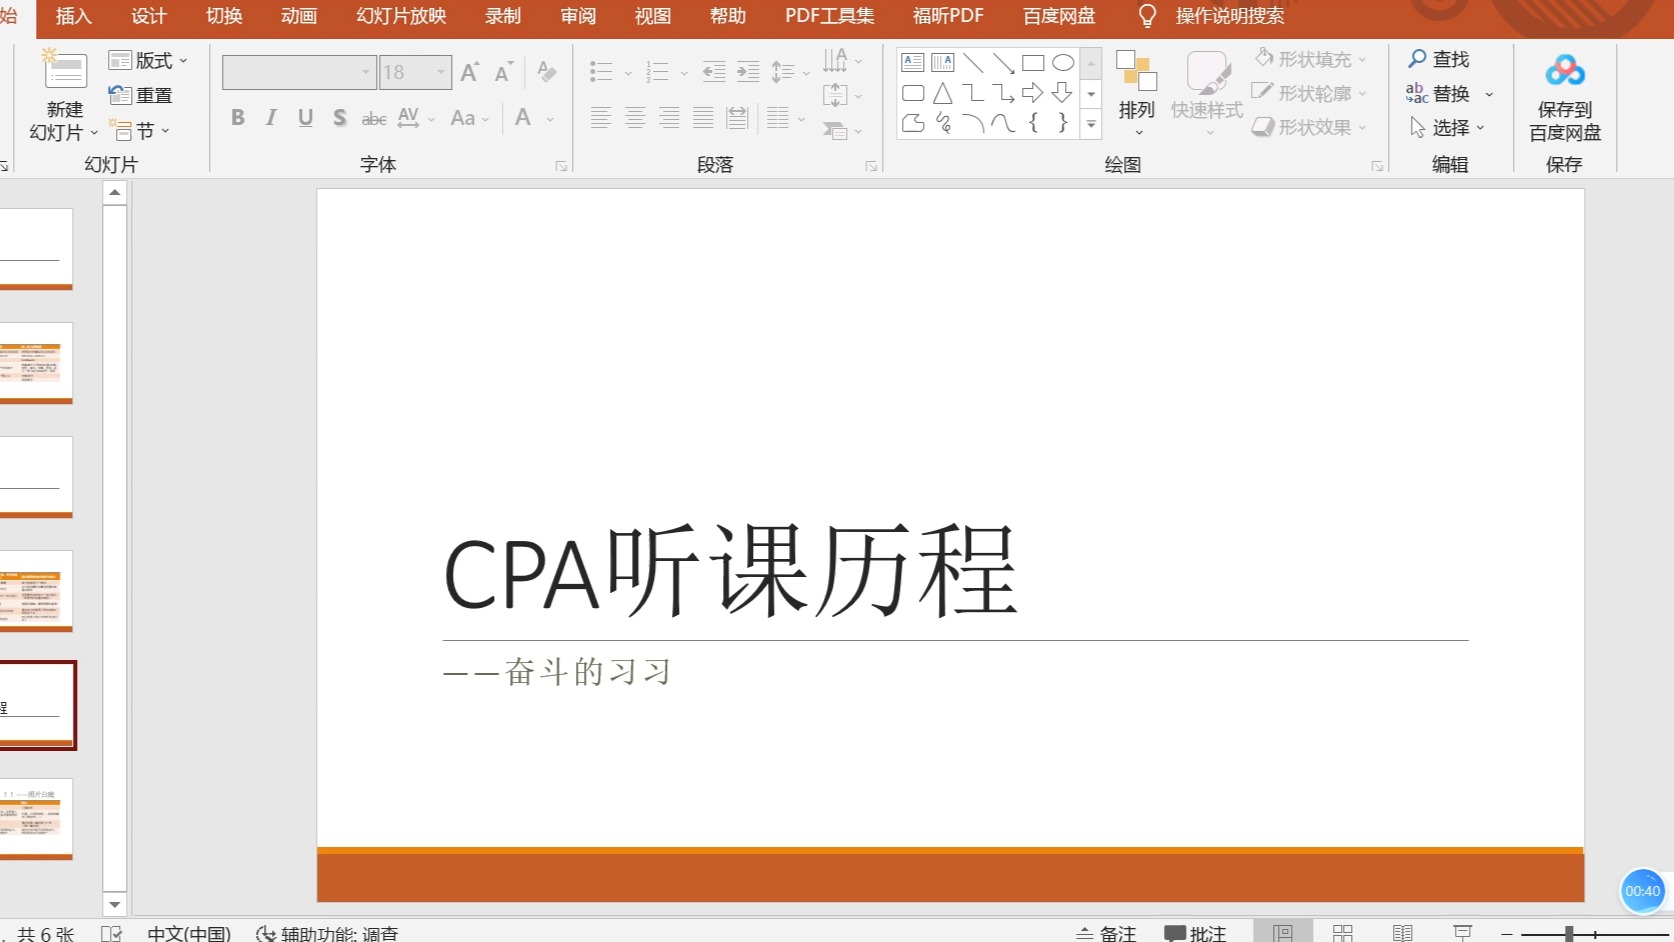Select the last slide thumbnail in panel
Screen dimensions: 1674x942
click(36, 819)
